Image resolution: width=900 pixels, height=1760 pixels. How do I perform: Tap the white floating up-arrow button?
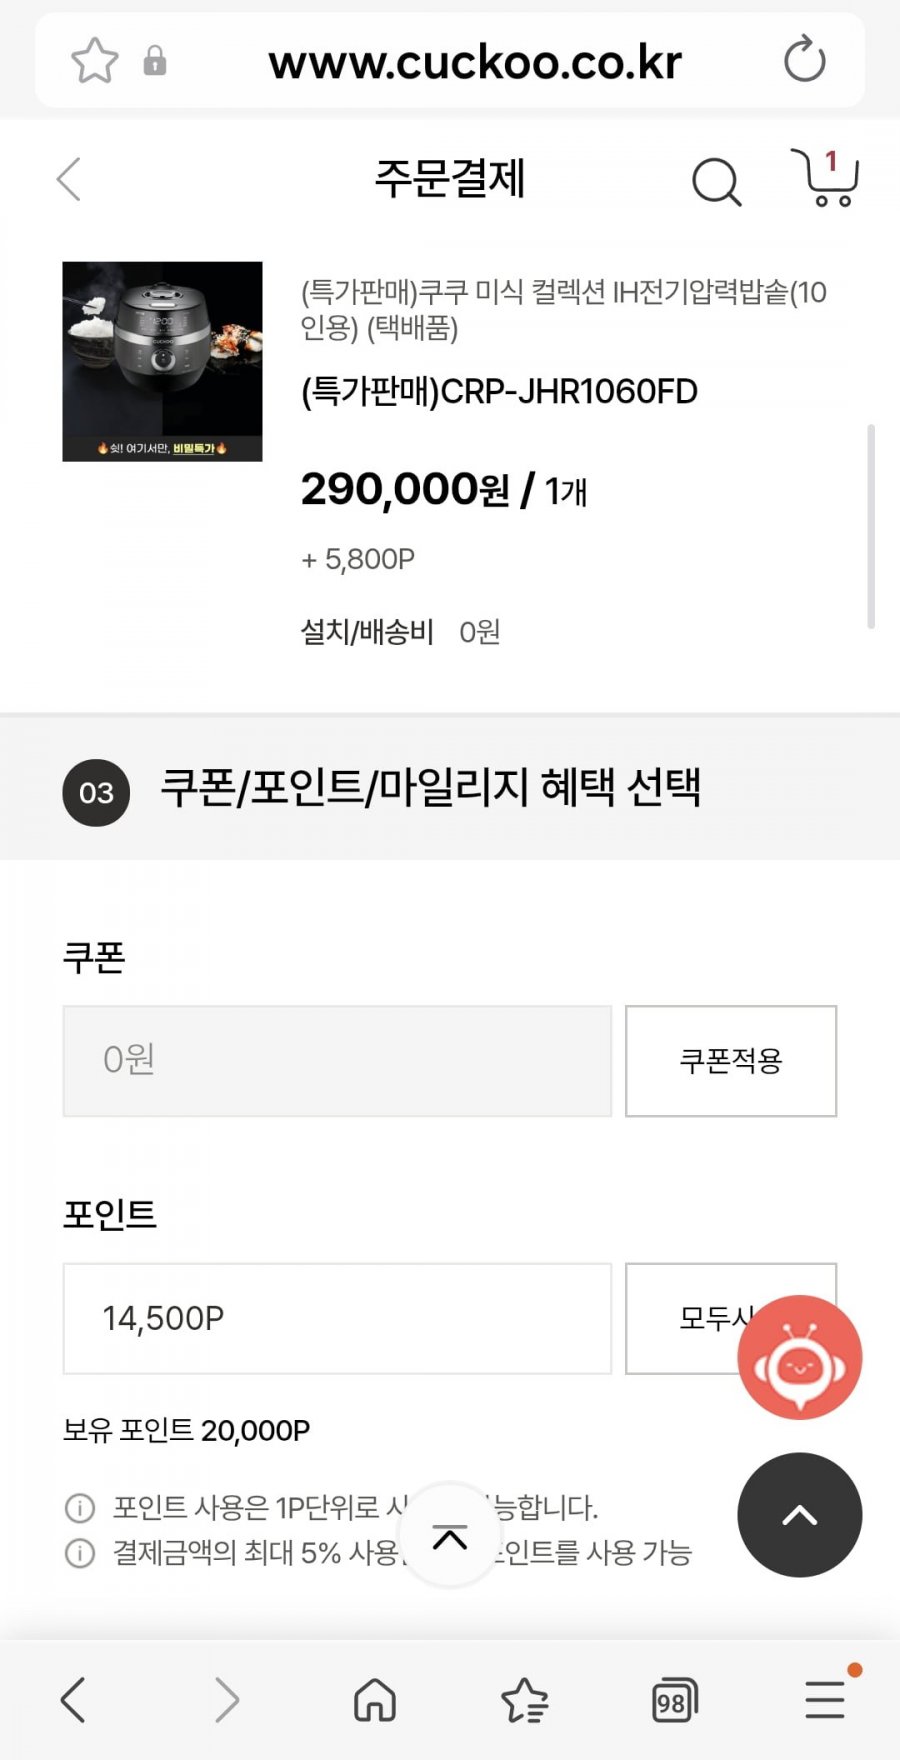point(450,1535)
